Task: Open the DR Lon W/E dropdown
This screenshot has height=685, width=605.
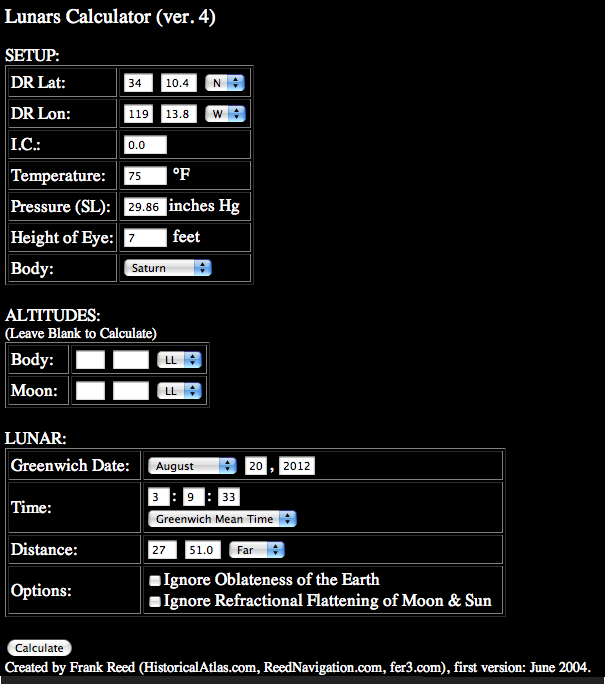Action: [x=225, y=114]
